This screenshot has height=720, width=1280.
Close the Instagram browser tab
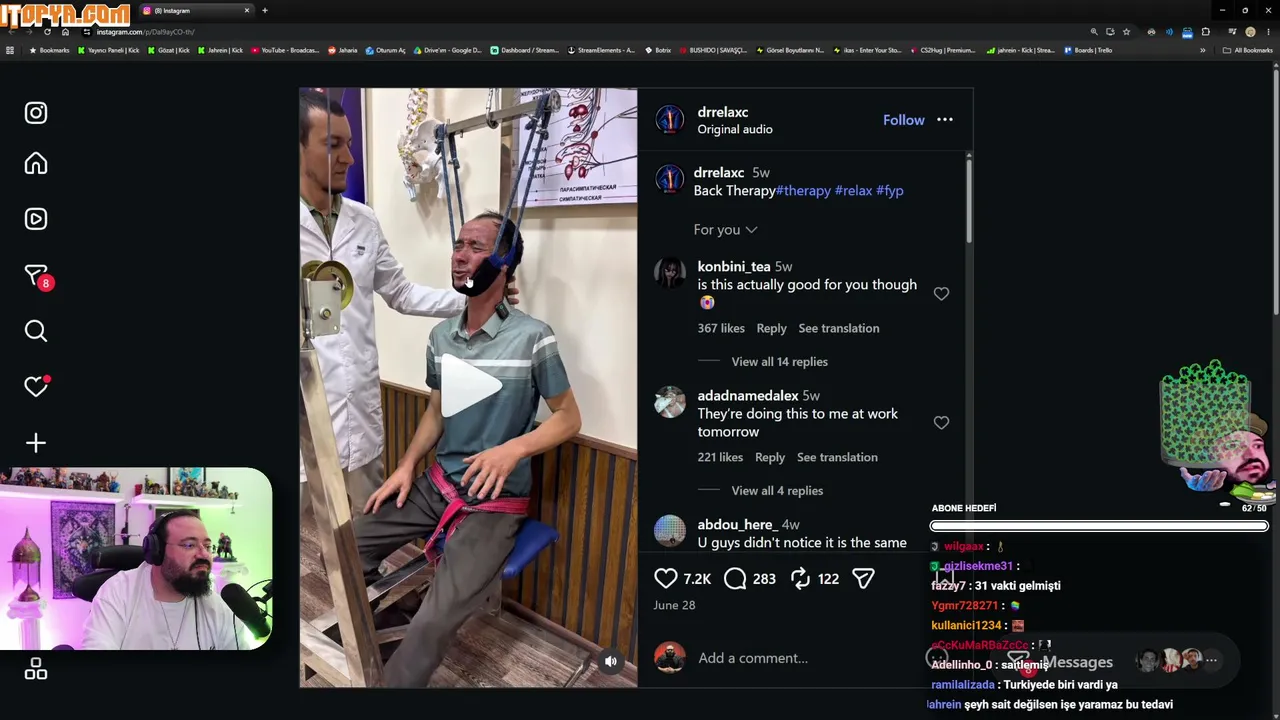(x=247, y=11)
